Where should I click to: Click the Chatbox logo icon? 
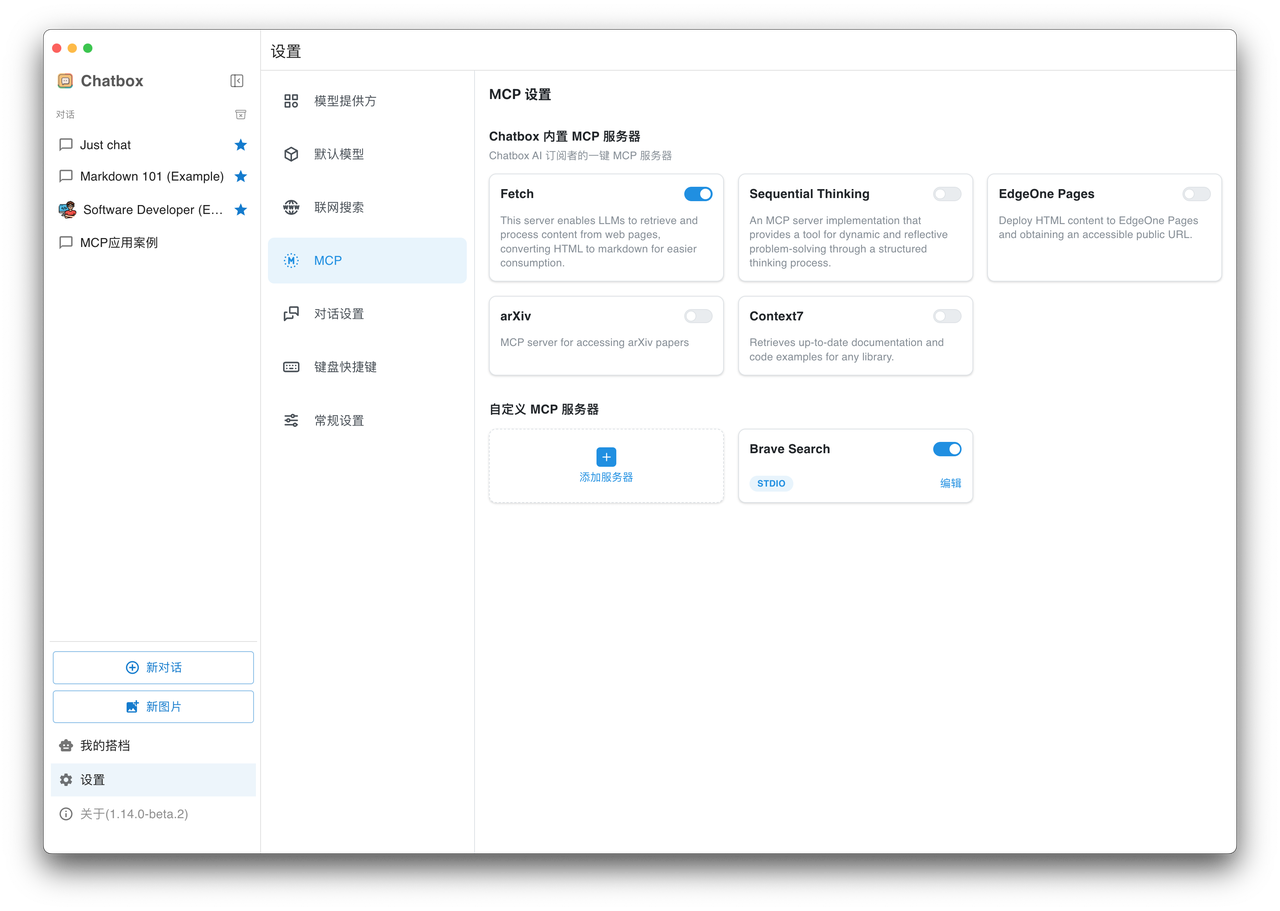pyautogui.click(x=65, y=81)
